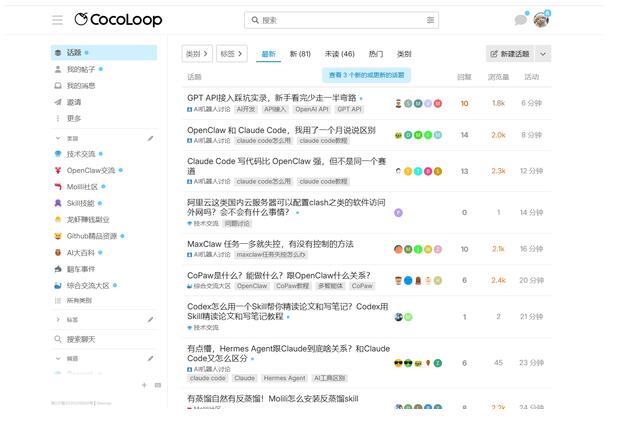Click the AI大百科 category icon

point(58,253)
